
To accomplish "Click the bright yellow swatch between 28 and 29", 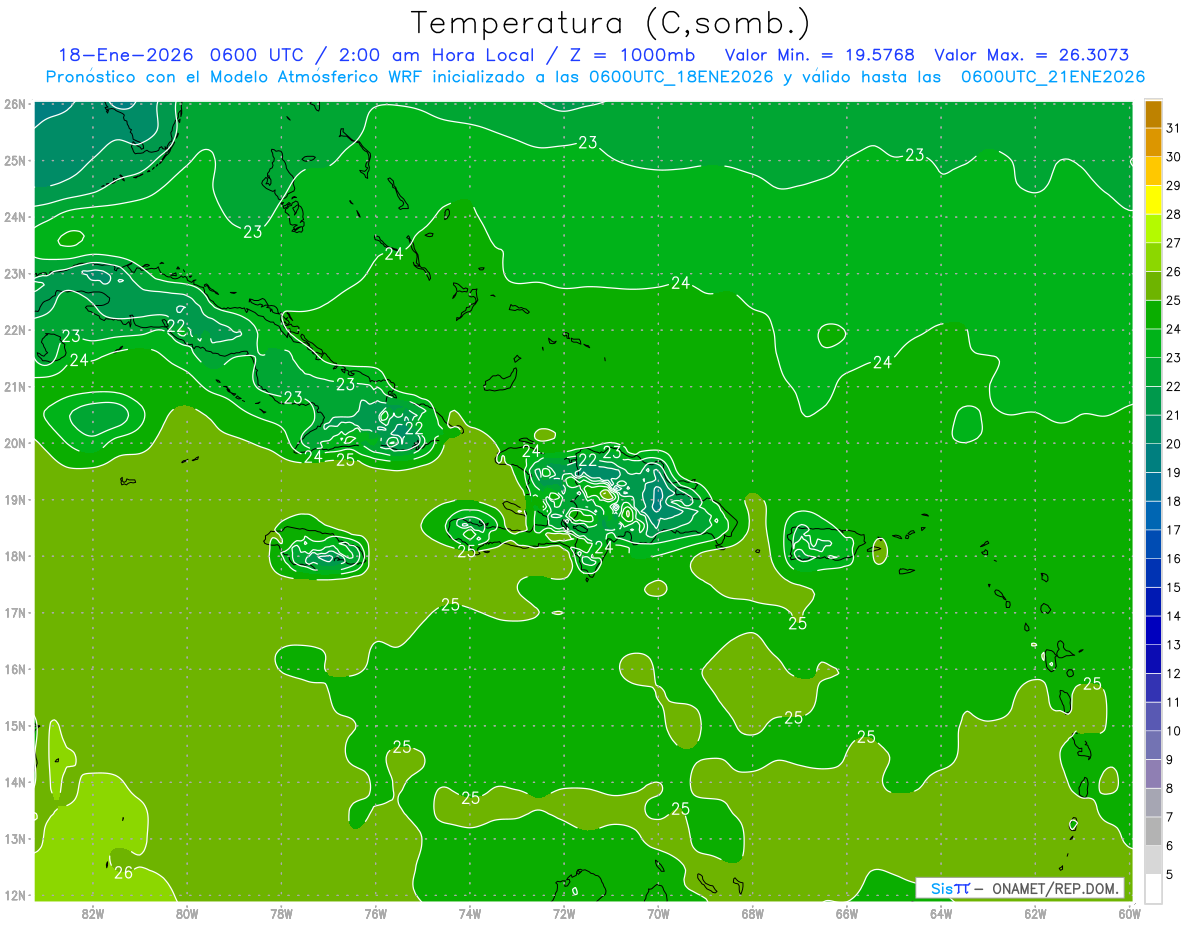I will tap(1153, 201).
